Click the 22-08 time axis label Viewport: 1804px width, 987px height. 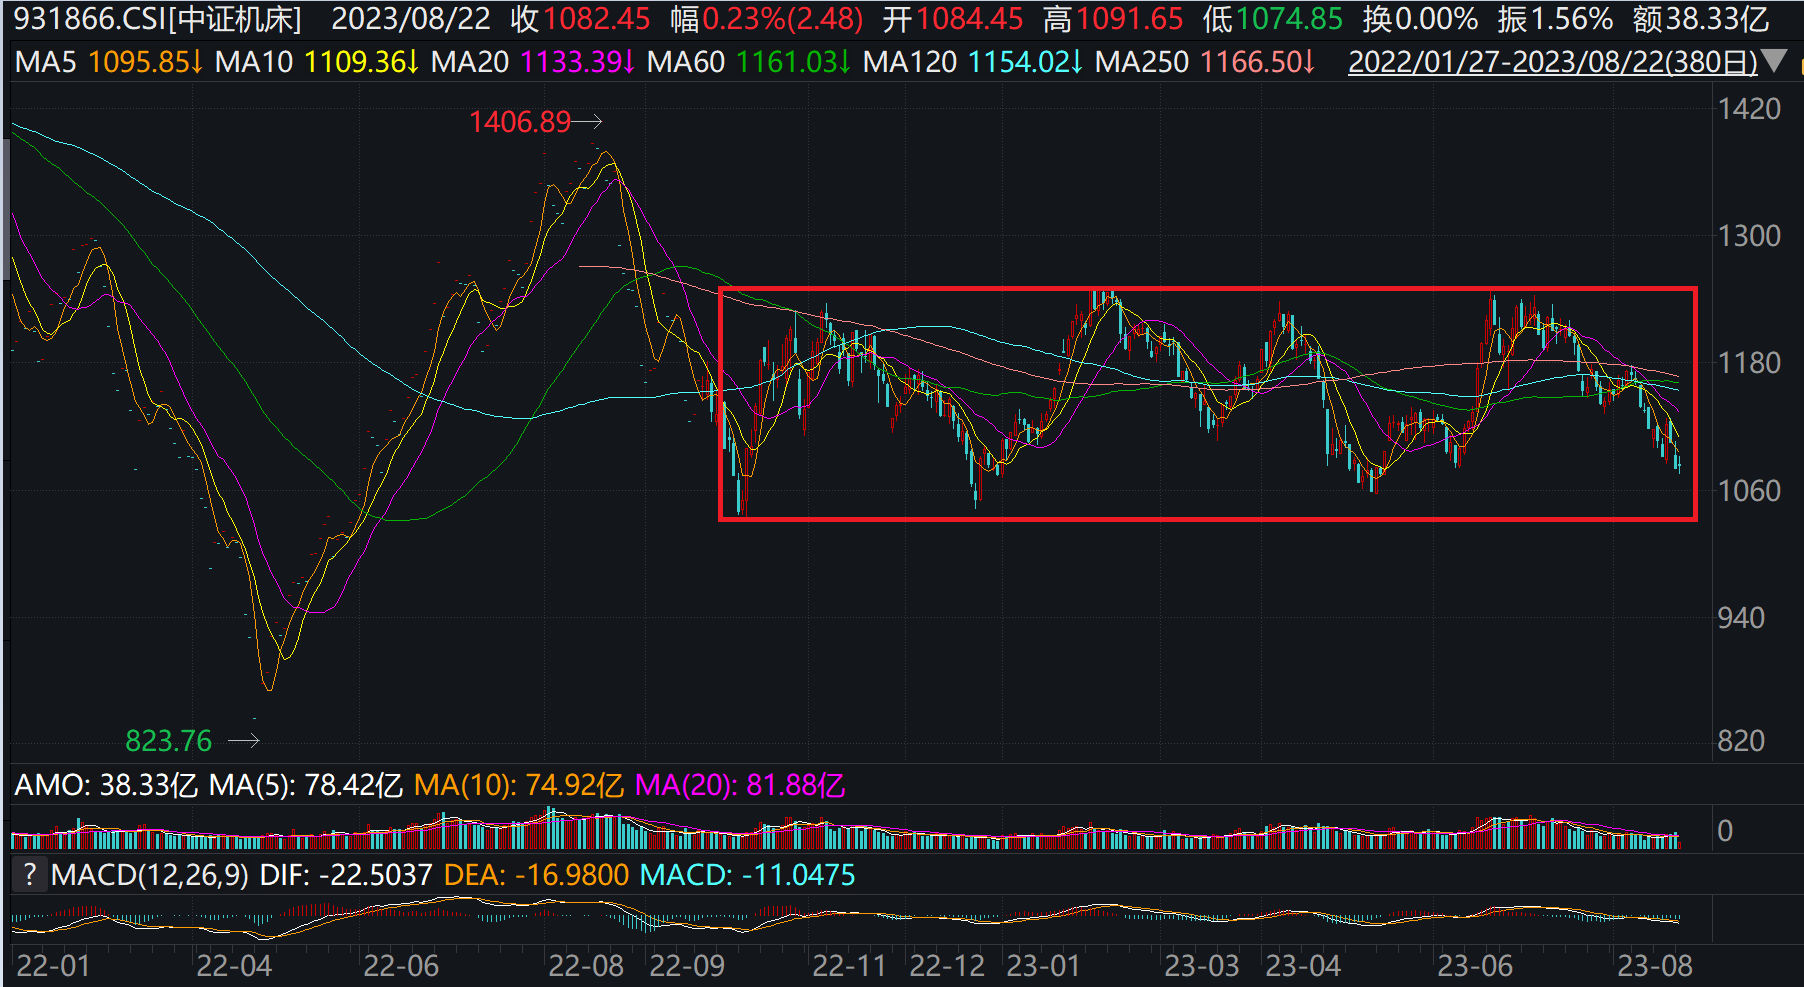click(586, 966)
